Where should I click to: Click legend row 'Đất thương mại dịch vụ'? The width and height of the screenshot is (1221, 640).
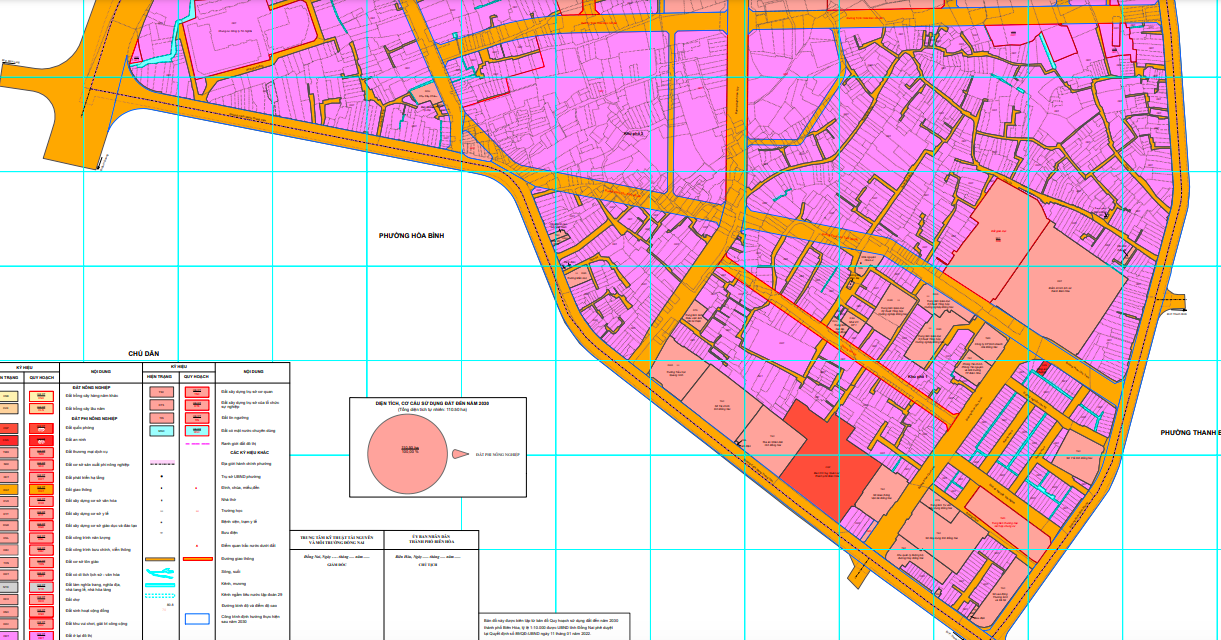(87, 451)
